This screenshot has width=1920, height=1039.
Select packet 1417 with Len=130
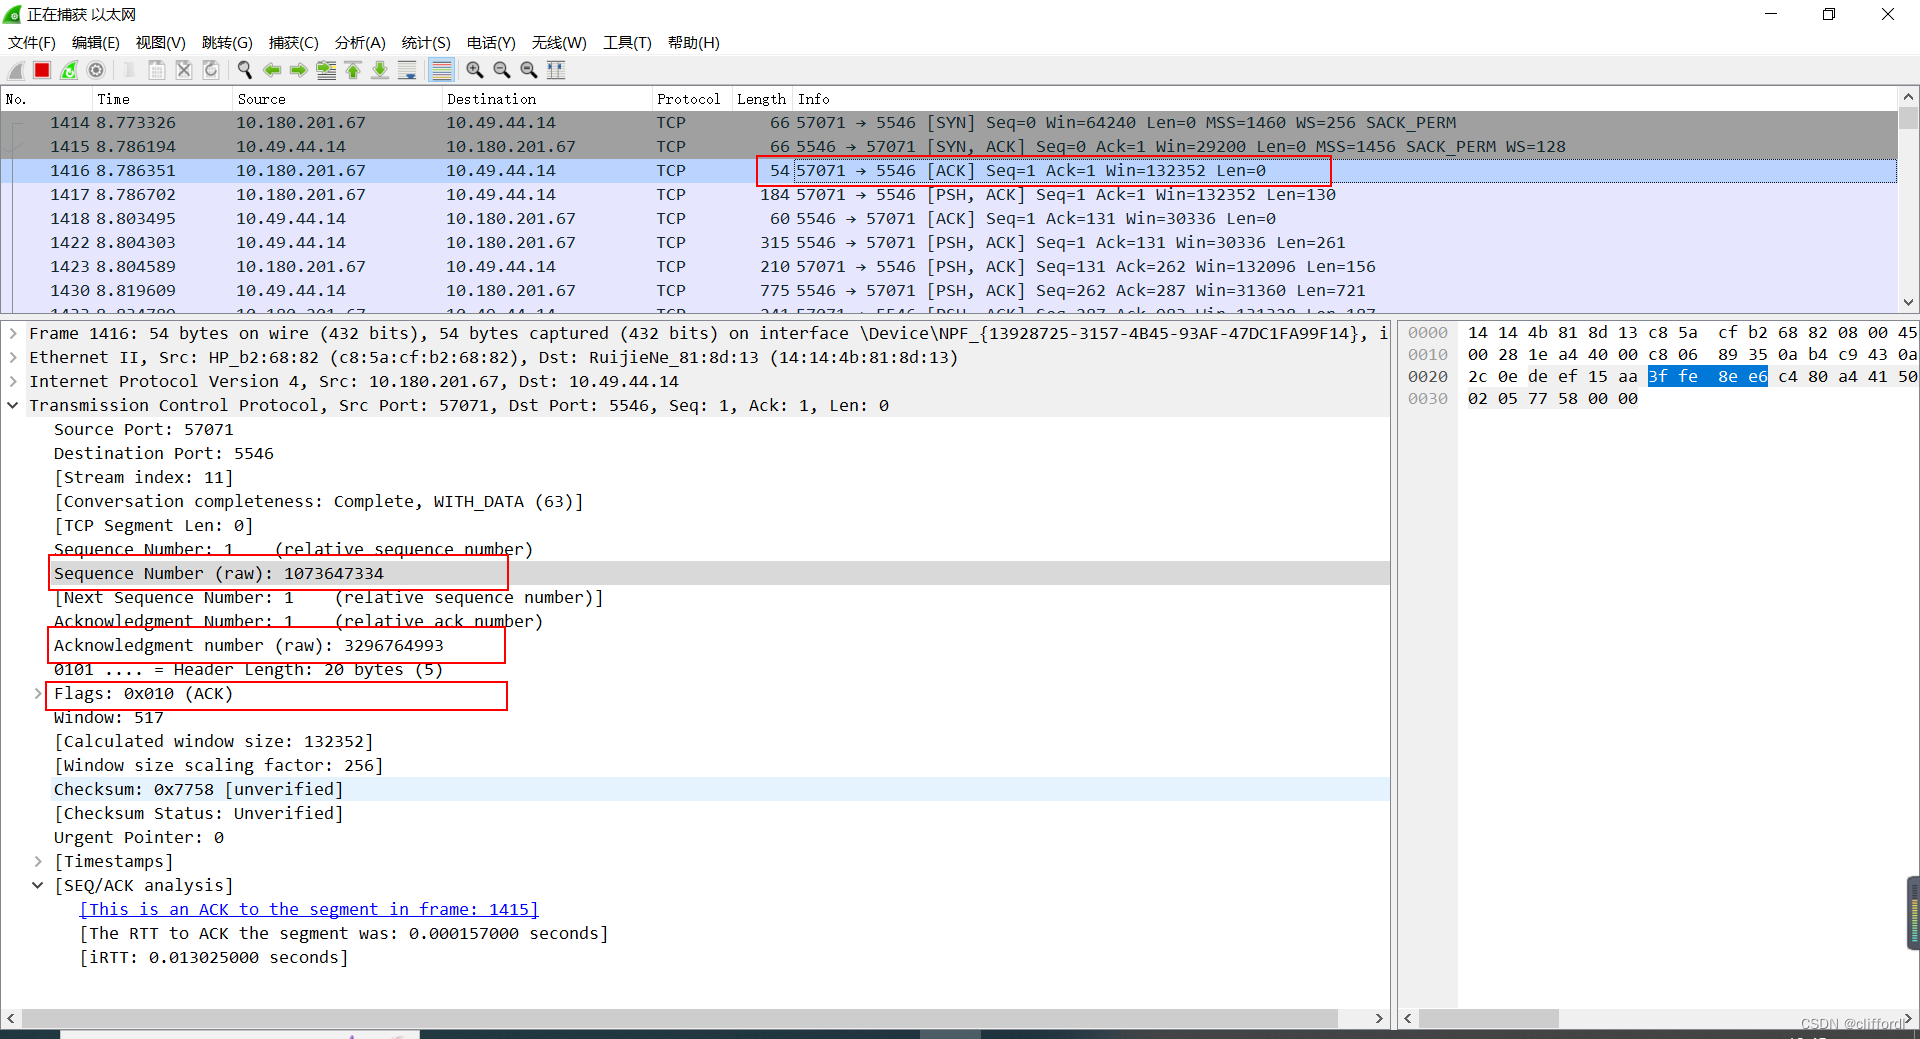click(949, 194)
